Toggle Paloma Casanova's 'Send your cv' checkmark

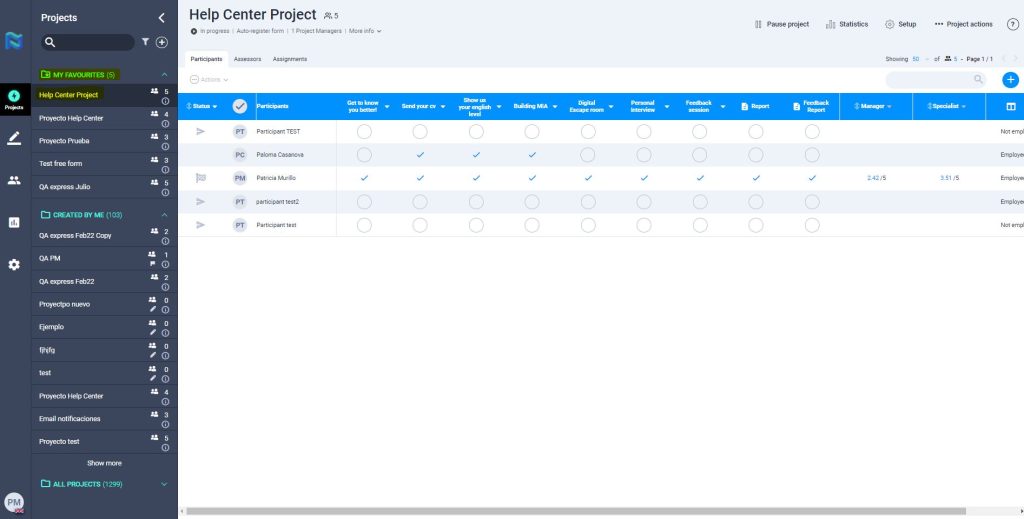coord(420,155)
